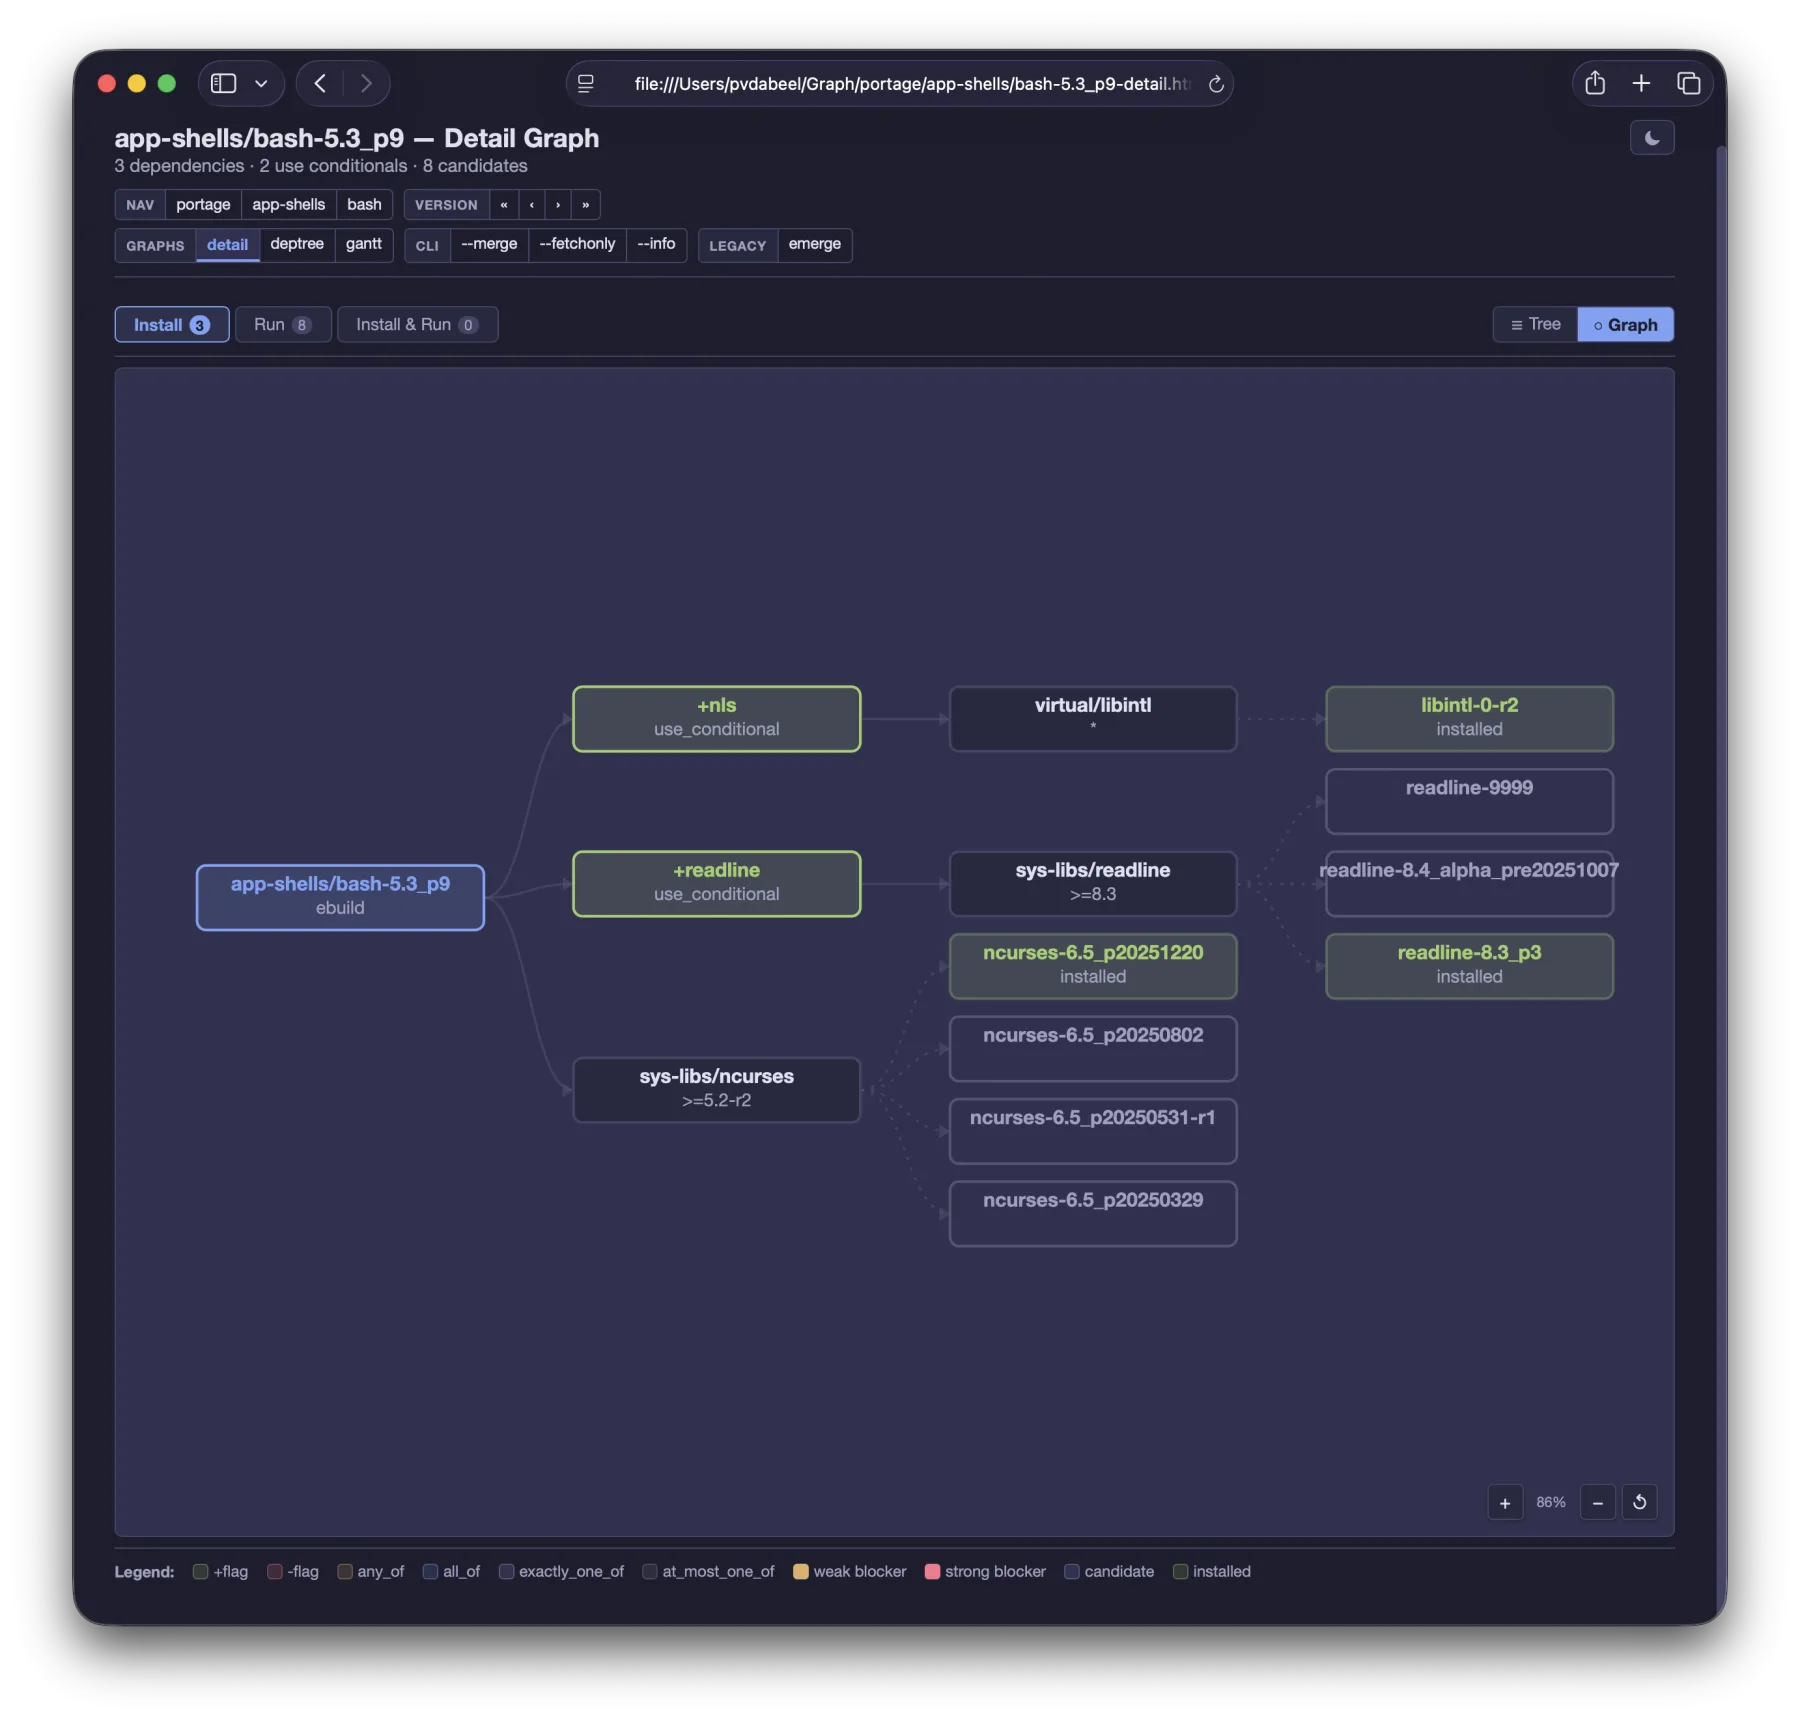Click the strong blocker legend swatch
Image resolution: width=1800 pixels, height=1722 pixels.
(932, 1571)
